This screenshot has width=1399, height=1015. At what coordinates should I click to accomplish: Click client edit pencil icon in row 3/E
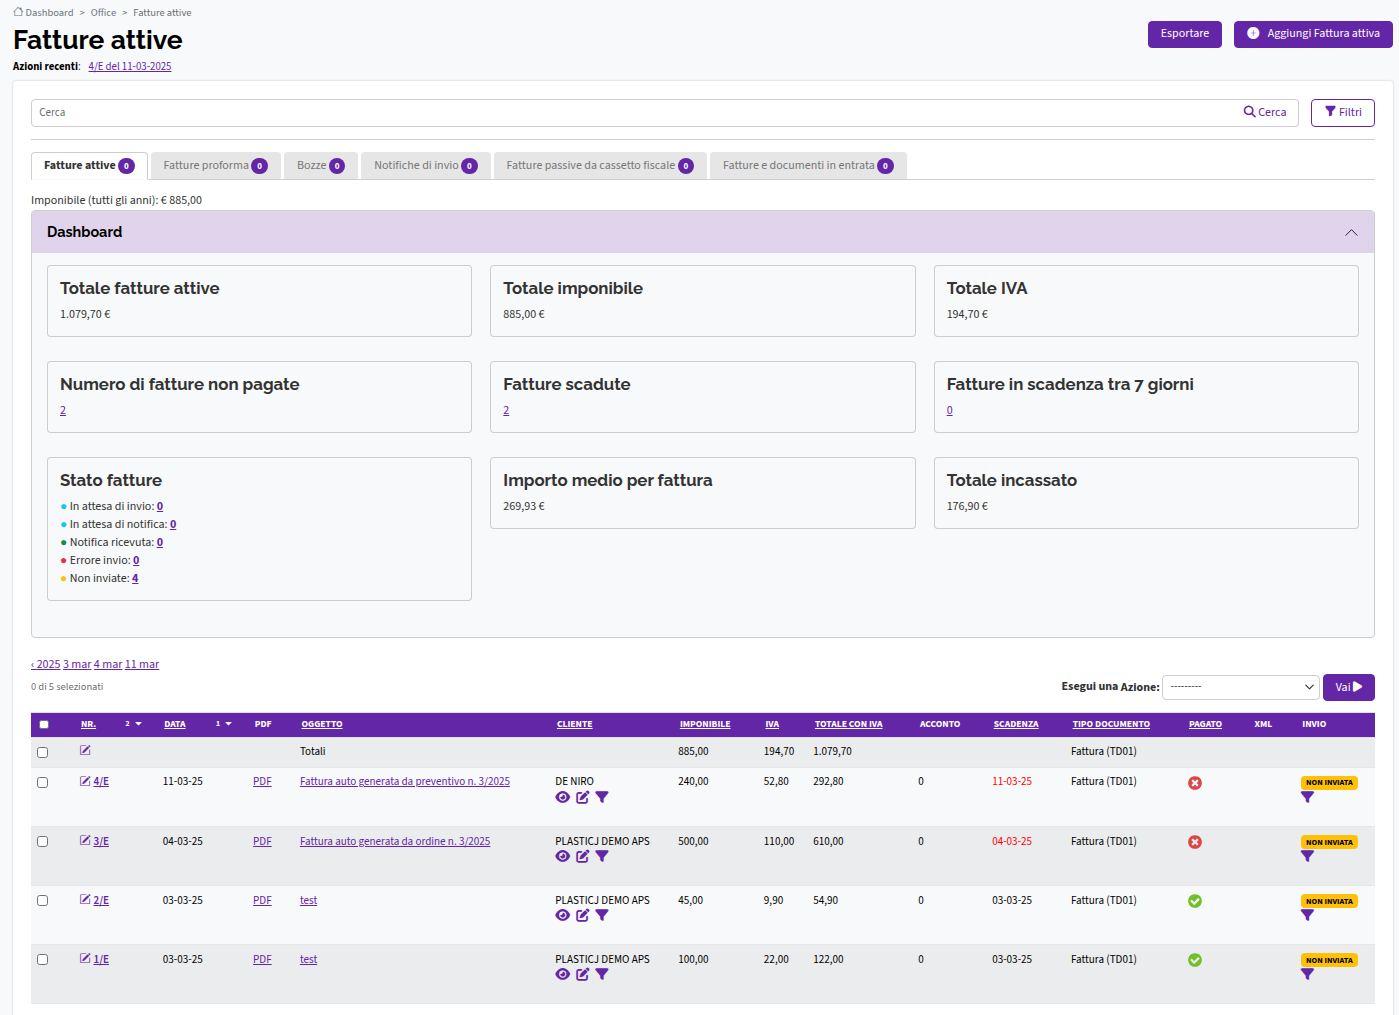583,856
